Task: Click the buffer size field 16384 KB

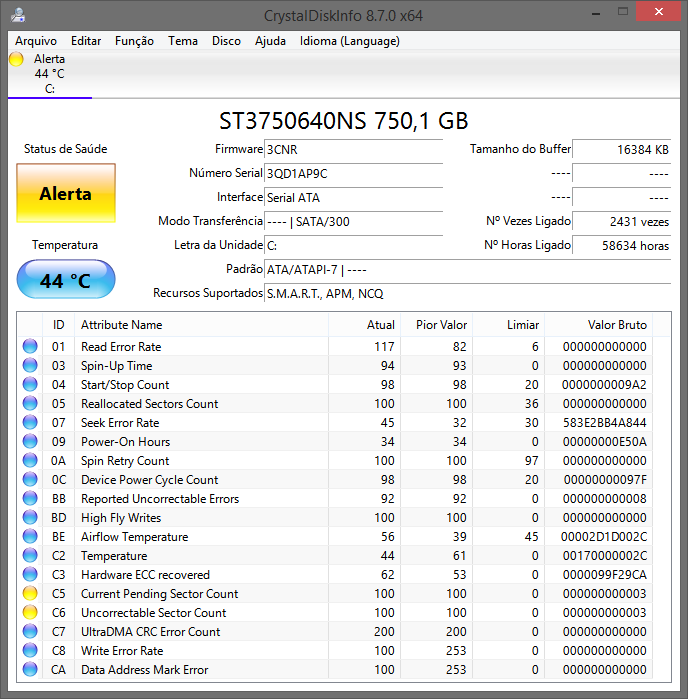Action: pos(622,149)
